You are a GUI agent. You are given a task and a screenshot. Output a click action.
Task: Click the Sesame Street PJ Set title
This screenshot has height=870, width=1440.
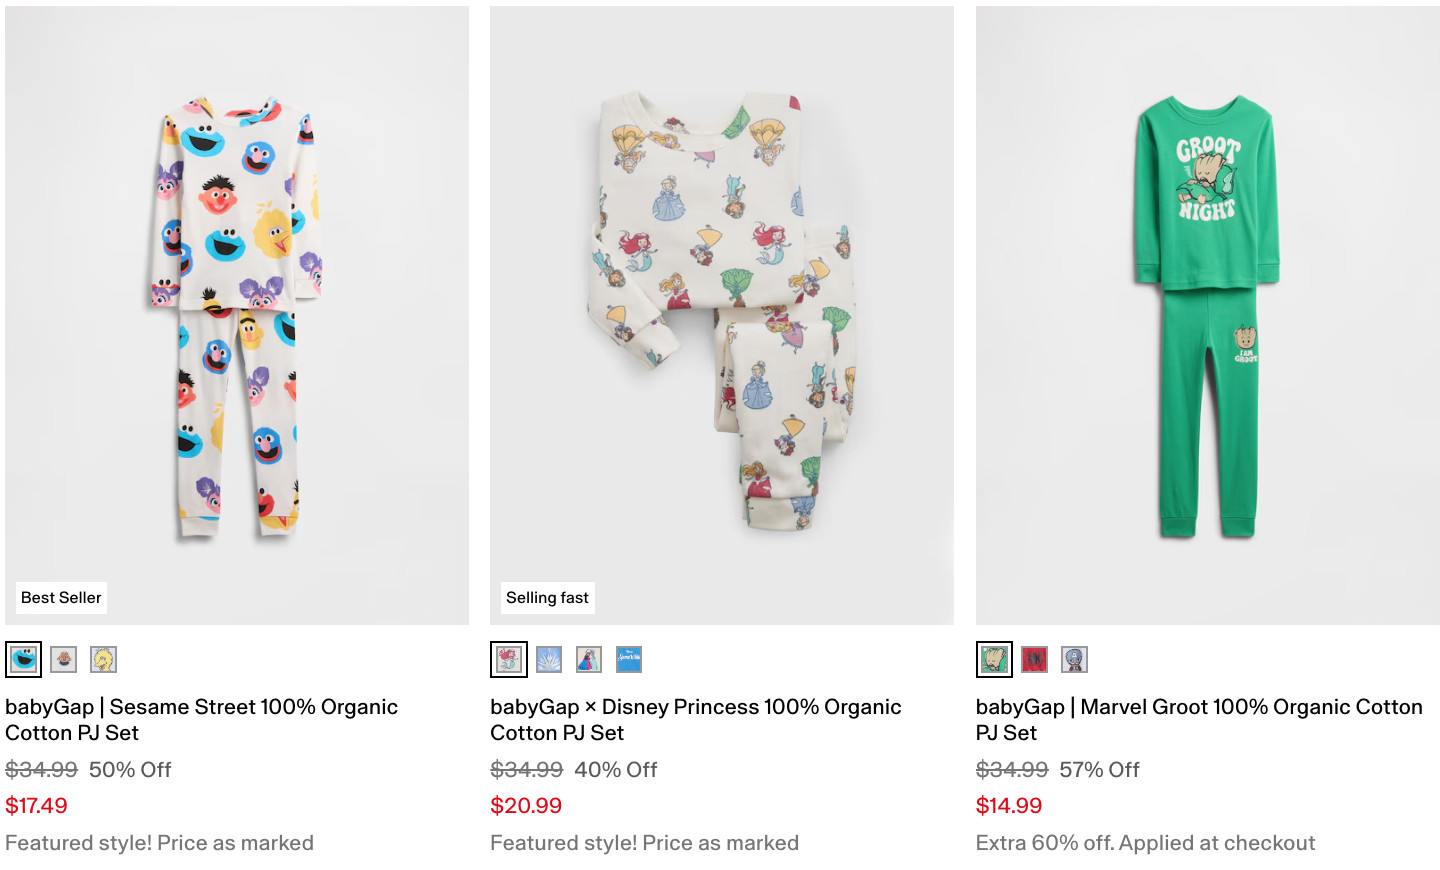click(x=201, y=720)
